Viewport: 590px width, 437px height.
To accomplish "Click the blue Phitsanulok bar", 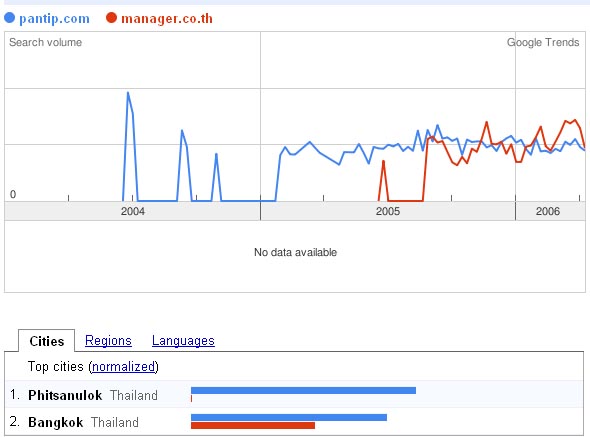I will pos(303,390).
